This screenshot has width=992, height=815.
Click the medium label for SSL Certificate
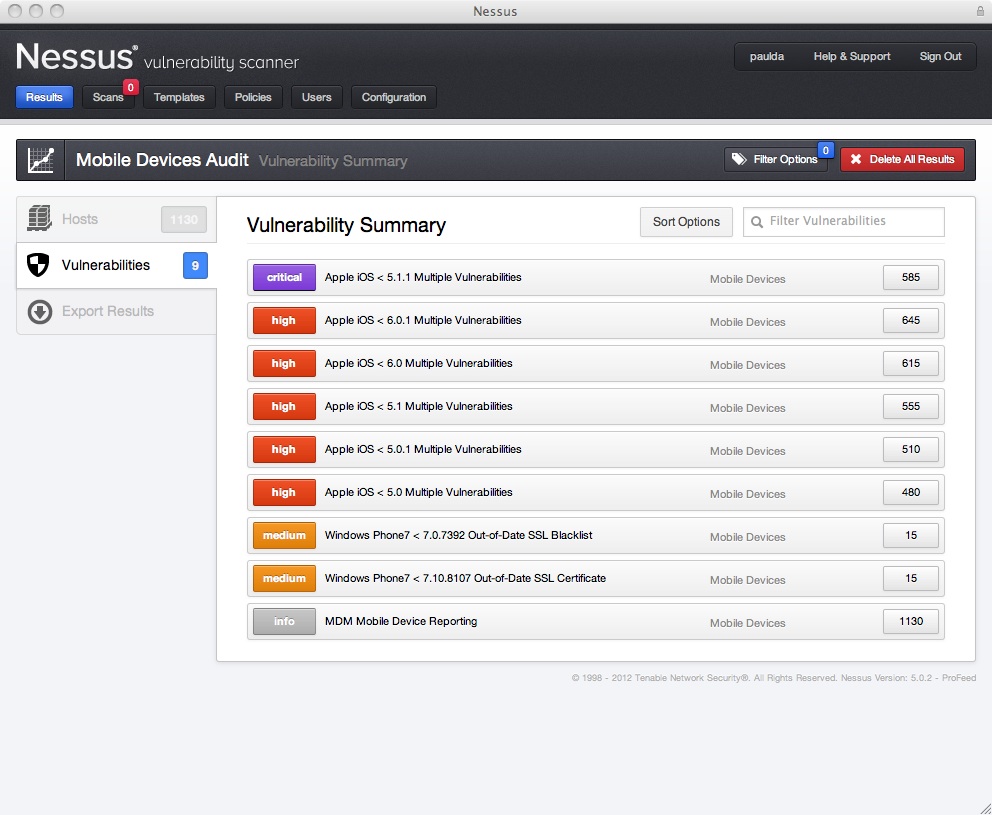click(x=284, y=578)
